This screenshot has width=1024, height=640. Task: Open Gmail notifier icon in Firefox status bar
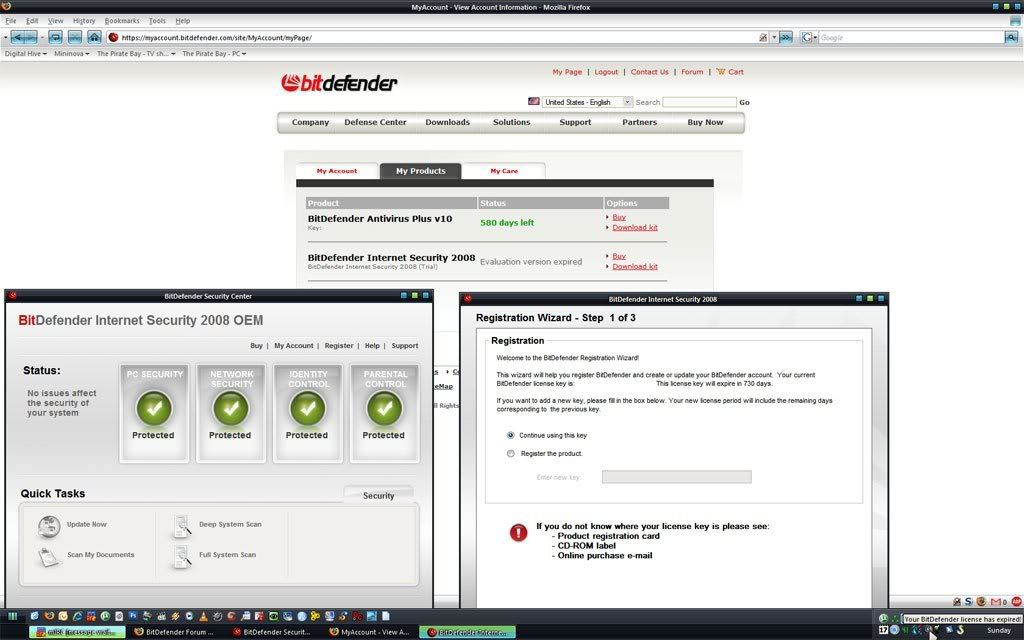pyautogui.click(x=997, y=601)
